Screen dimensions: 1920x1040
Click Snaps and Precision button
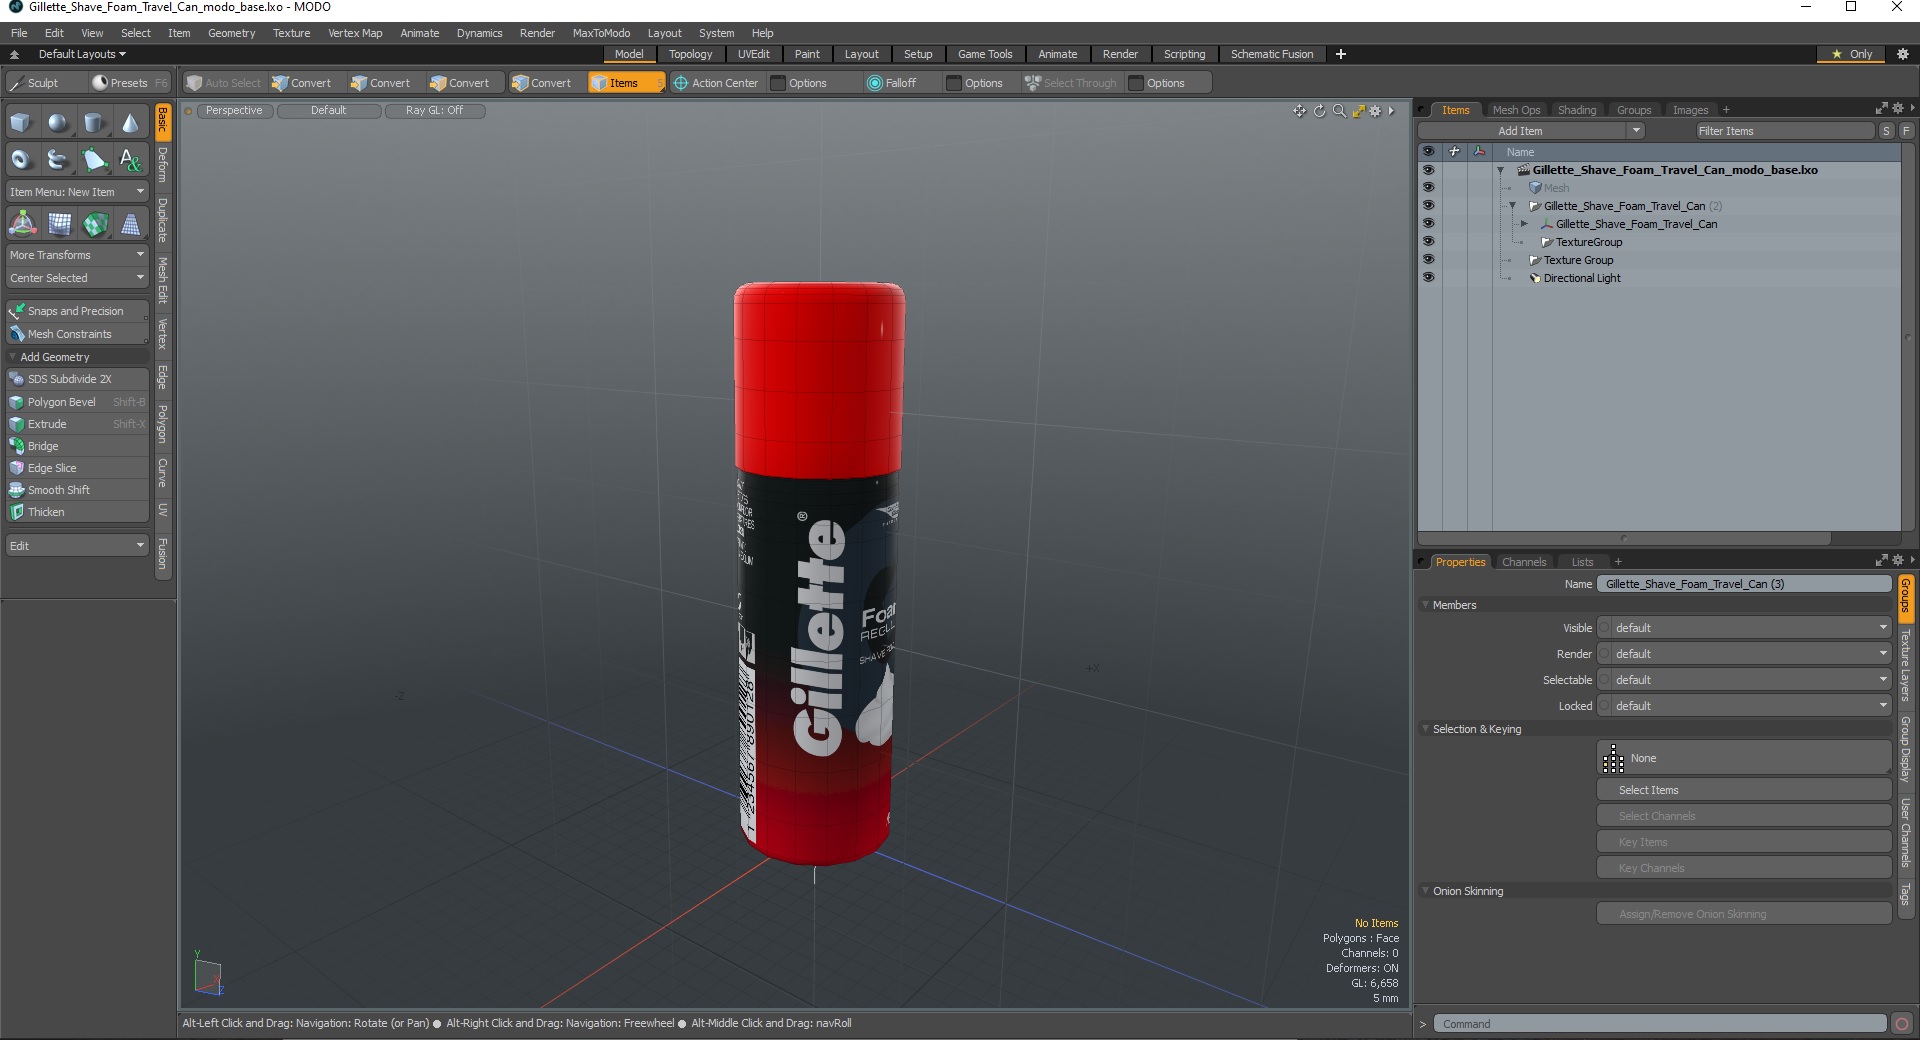78,311
